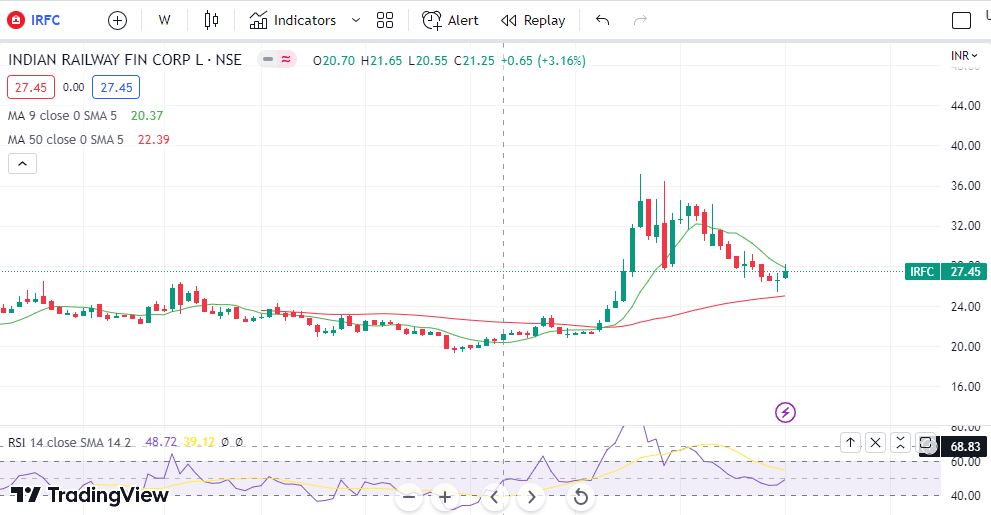Collapse the RSI pane

[x=900, y=443]
